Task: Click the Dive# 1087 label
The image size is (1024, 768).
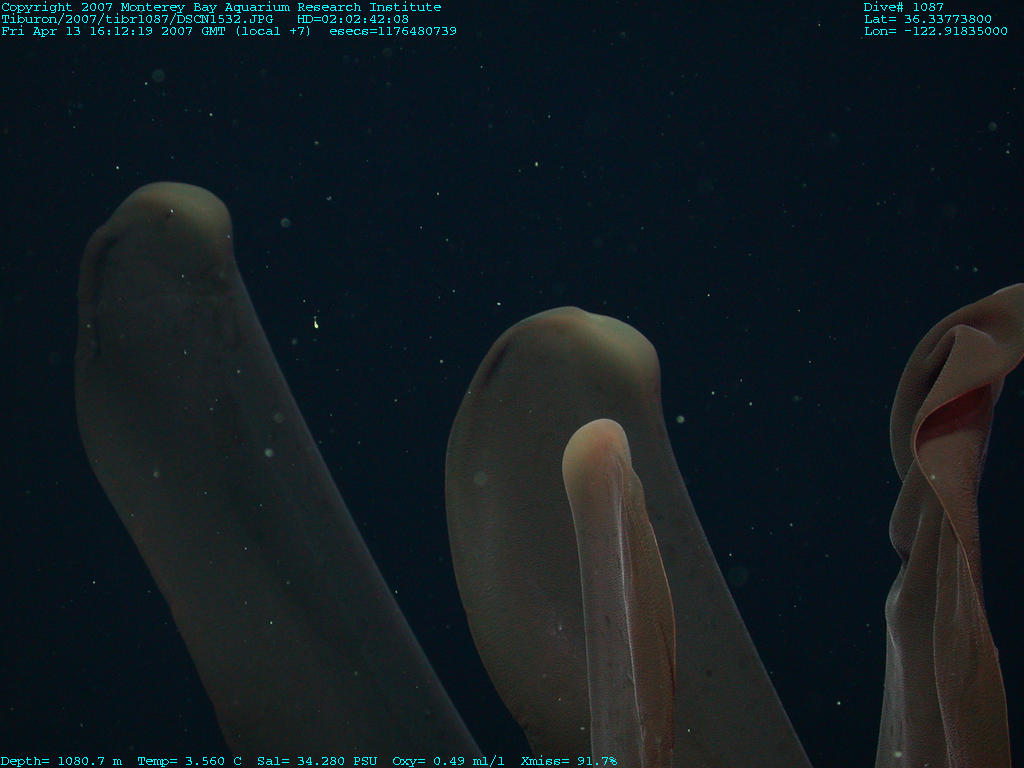Action: [903, 7]
